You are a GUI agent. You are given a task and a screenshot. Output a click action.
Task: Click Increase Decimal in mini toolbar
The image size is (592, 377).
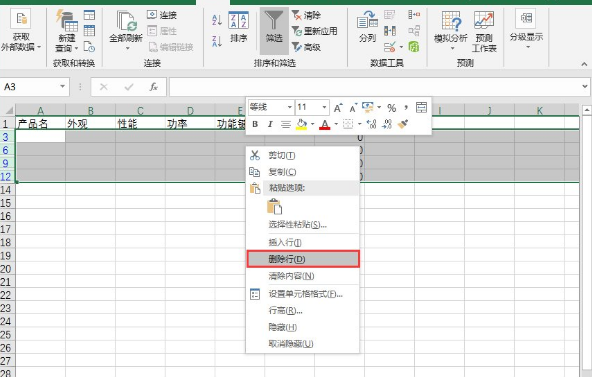point(372,124)
